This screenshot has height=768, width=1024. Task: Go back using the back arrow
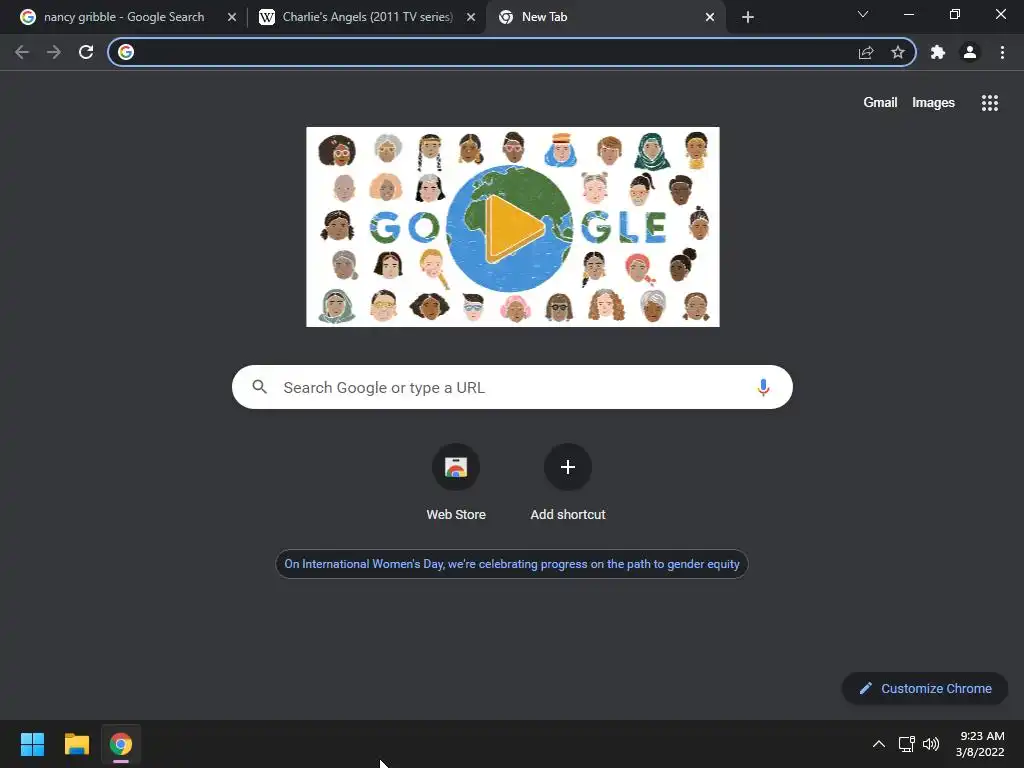click(22, 52)
